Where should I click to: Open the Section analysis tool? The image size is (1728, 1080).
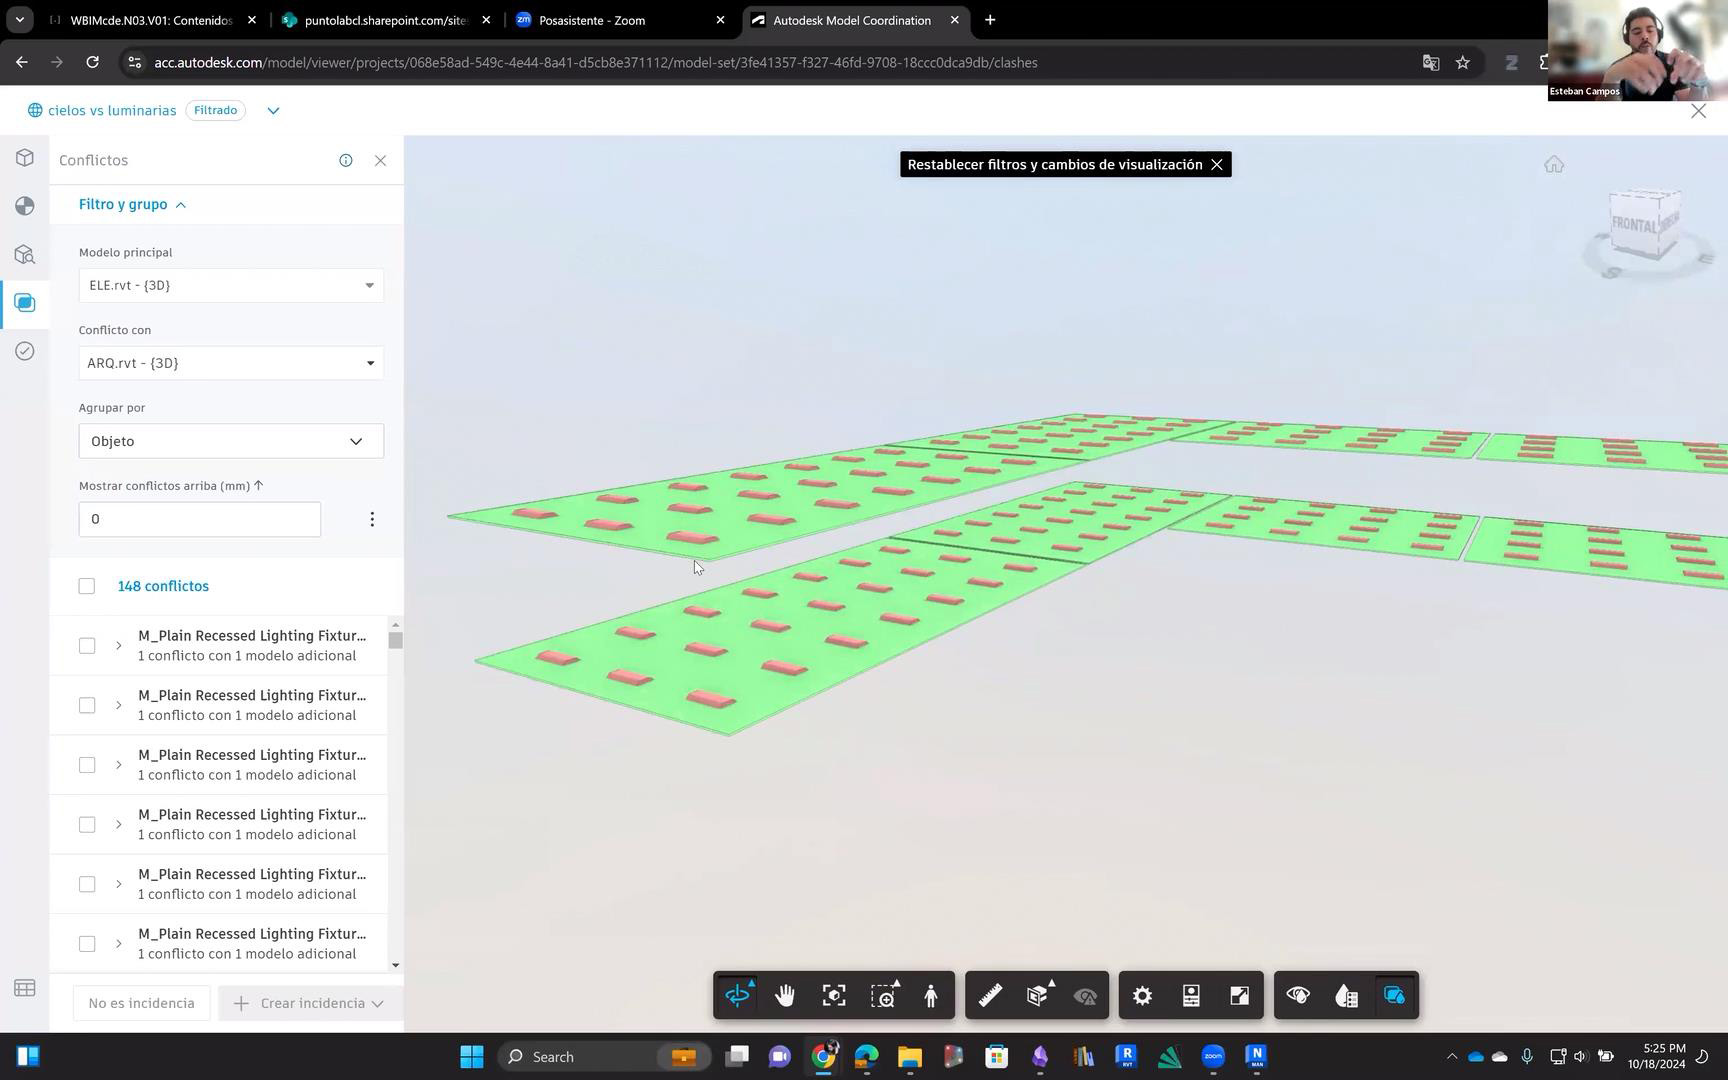click(1038, 996)
